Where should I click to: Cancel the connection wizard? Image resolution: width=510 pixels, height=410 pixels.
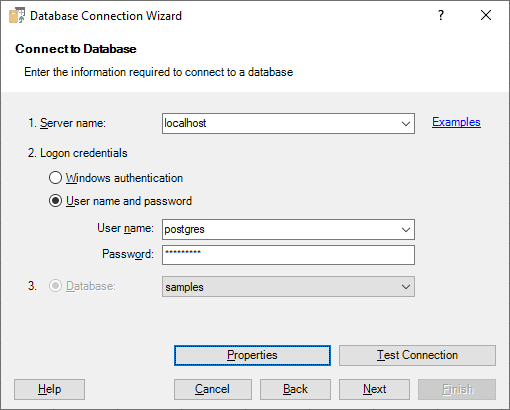click(x=213, y=389)
